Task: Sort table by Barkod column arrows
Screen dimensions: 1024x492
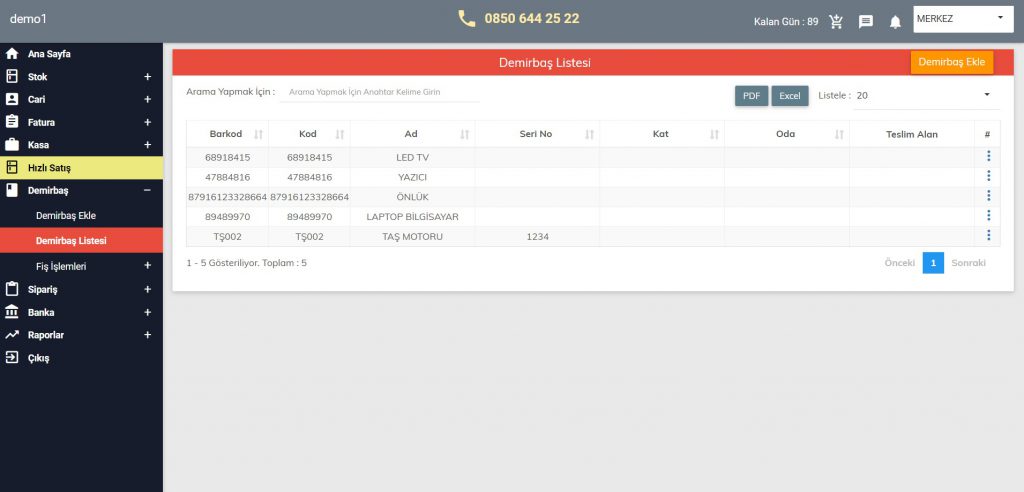Action: (259, 134)
